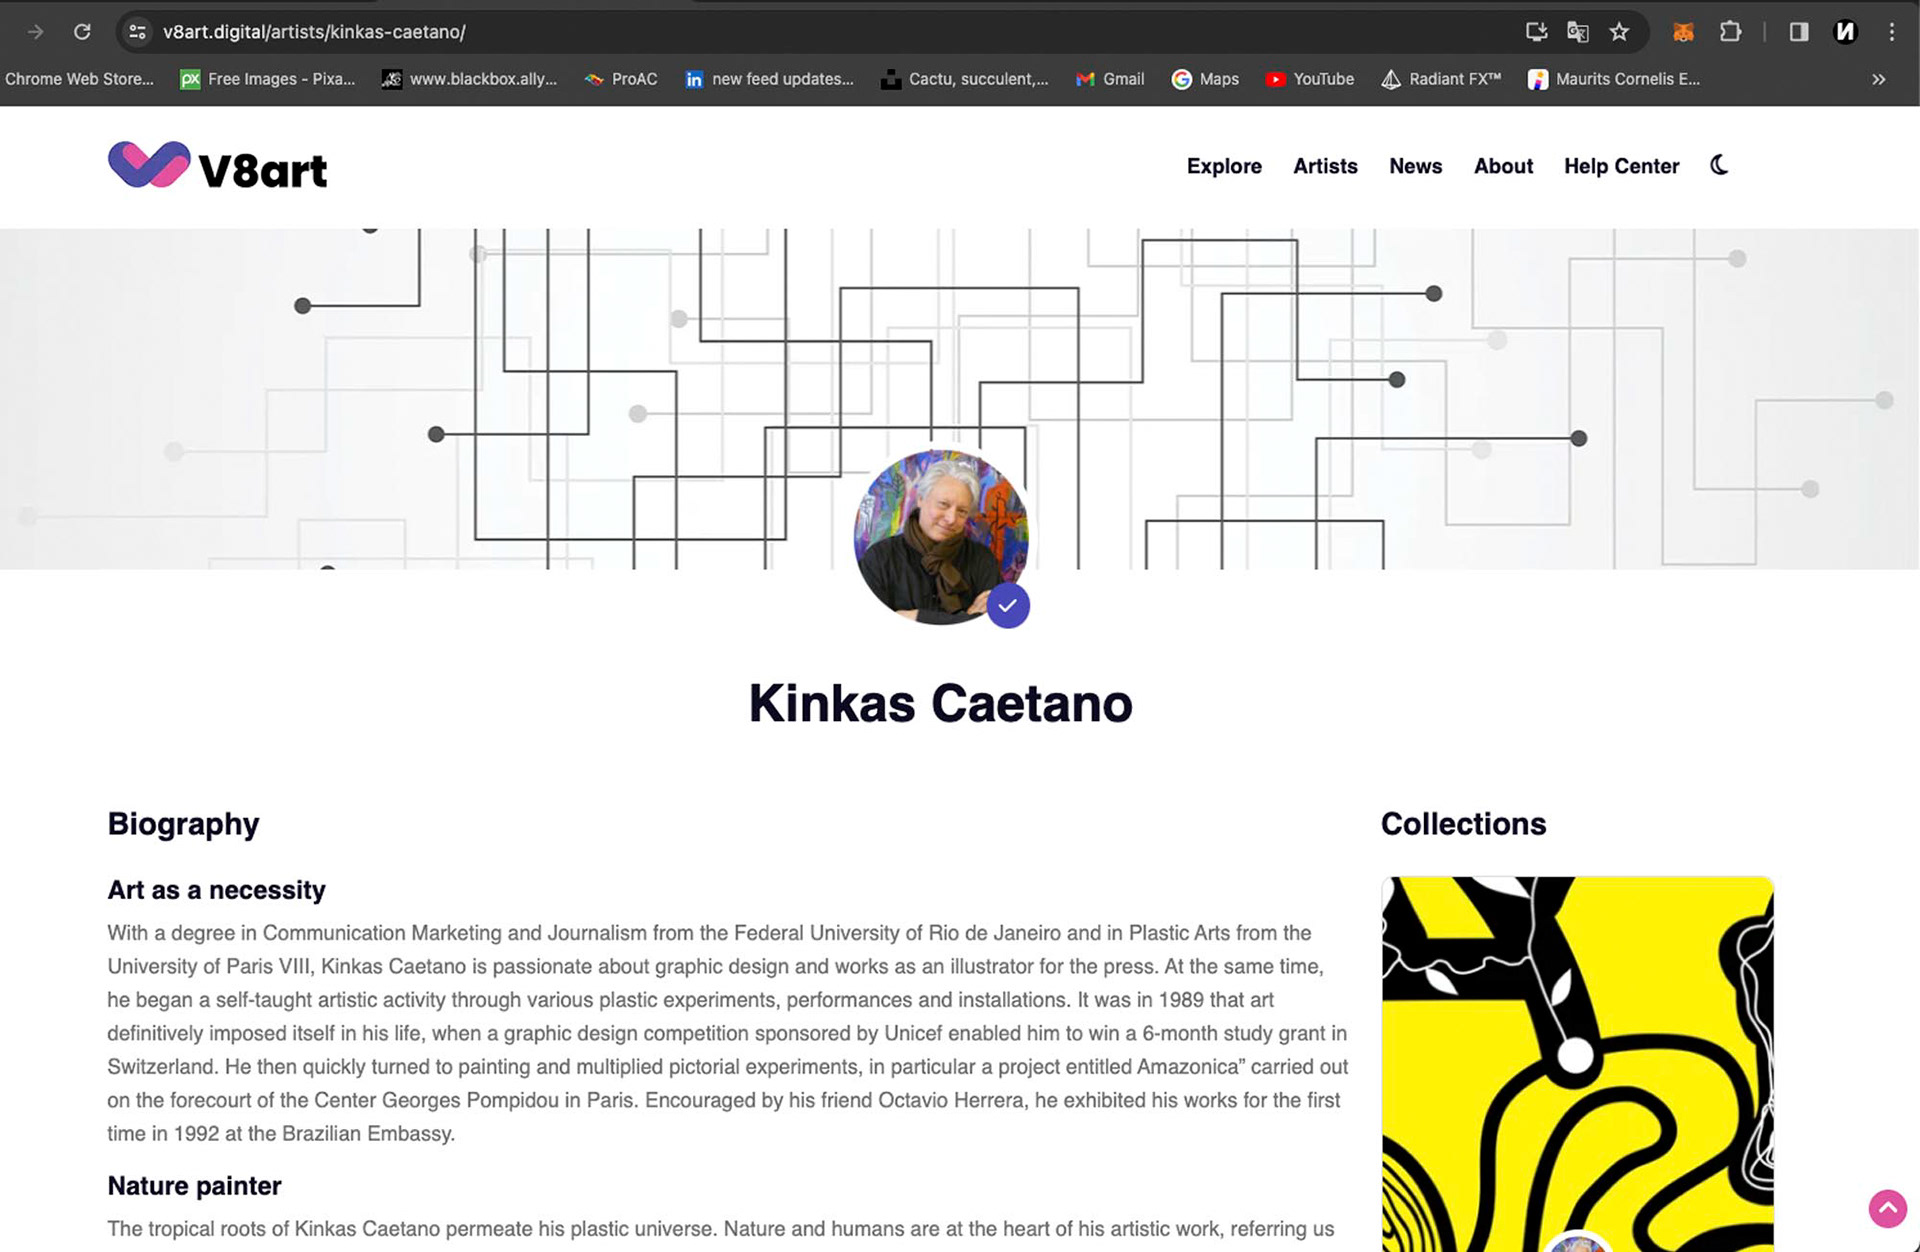This screenshot has width=1920, height=1252.
Task: Click the install app icon
Action: point(1536,32)
